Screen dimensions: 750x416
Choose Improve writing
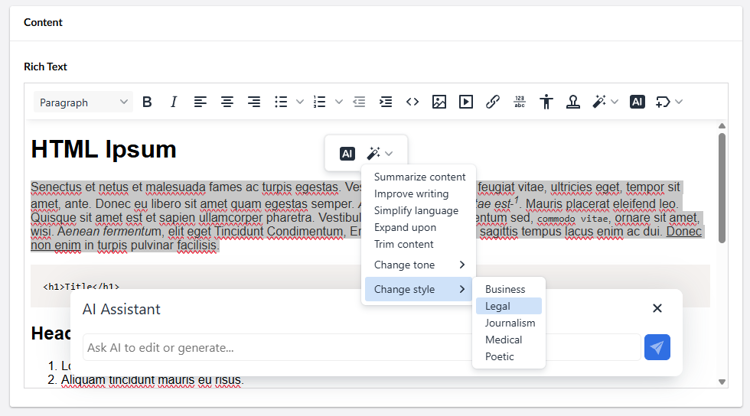pyautogui.click(x=411, y=194)
